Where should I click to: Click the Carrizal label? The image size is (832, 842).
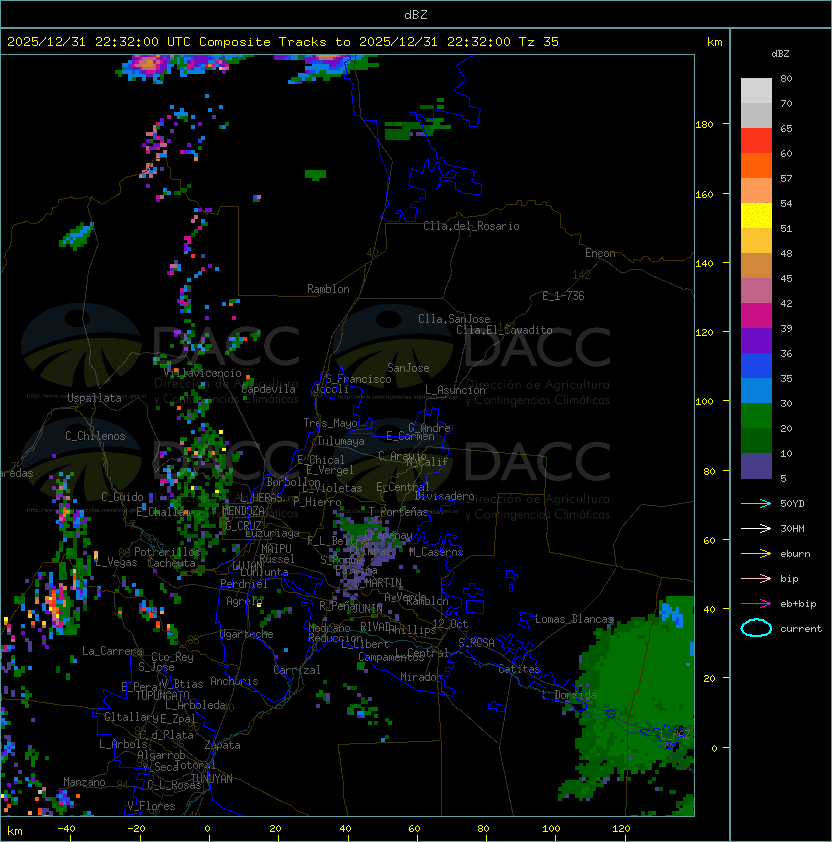click(297, 670)
